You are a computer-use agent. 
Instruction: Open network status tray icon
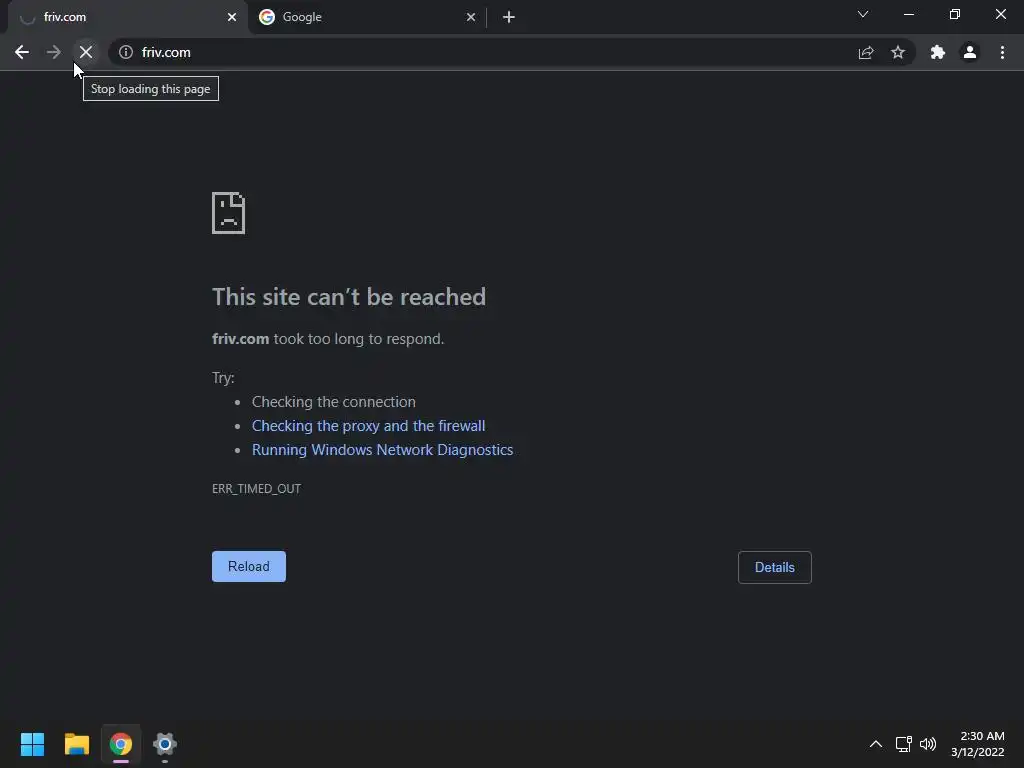(x=903, y=744)
